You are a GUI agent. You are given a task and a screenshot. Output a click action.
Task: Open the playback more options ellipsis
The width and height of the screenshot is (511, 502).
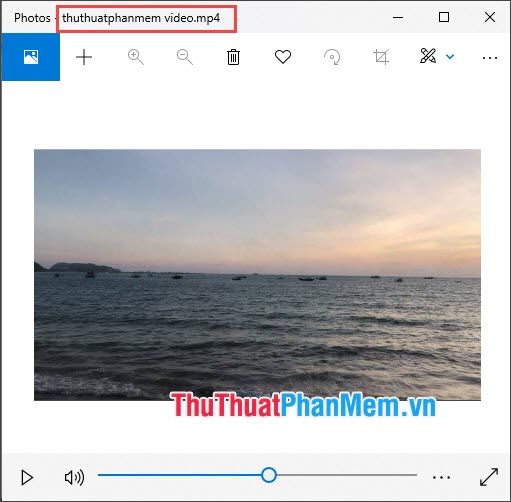pyautogui.click(x=441, y=477)
